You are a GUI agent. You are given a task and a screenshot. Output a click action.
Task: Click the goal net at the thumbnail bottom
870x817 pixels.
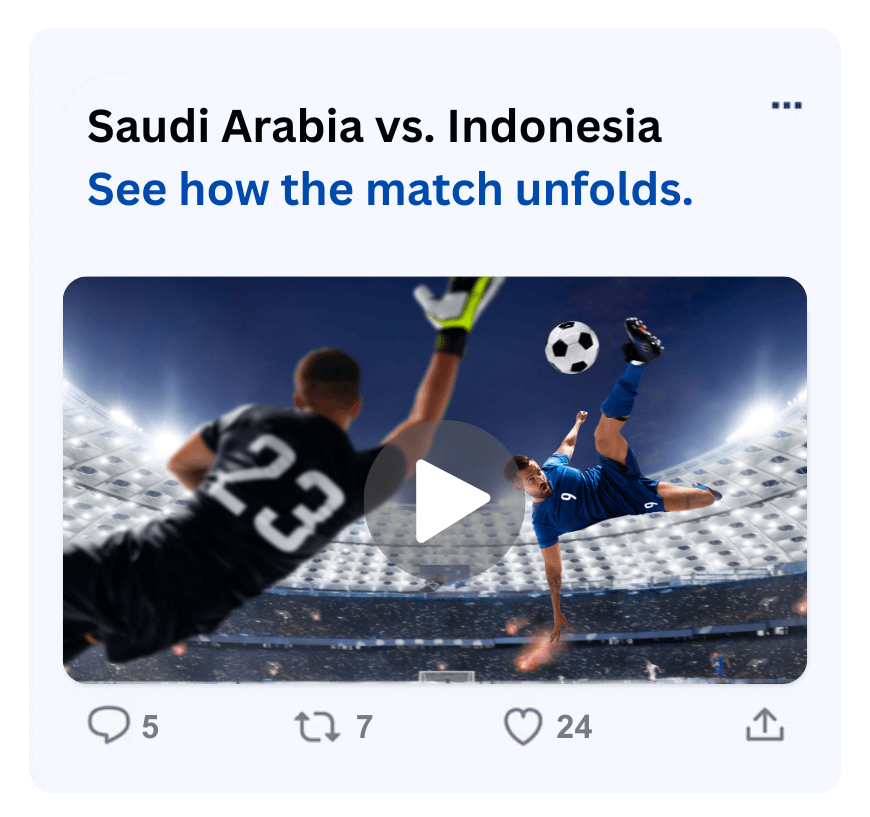tap(447, 677)
